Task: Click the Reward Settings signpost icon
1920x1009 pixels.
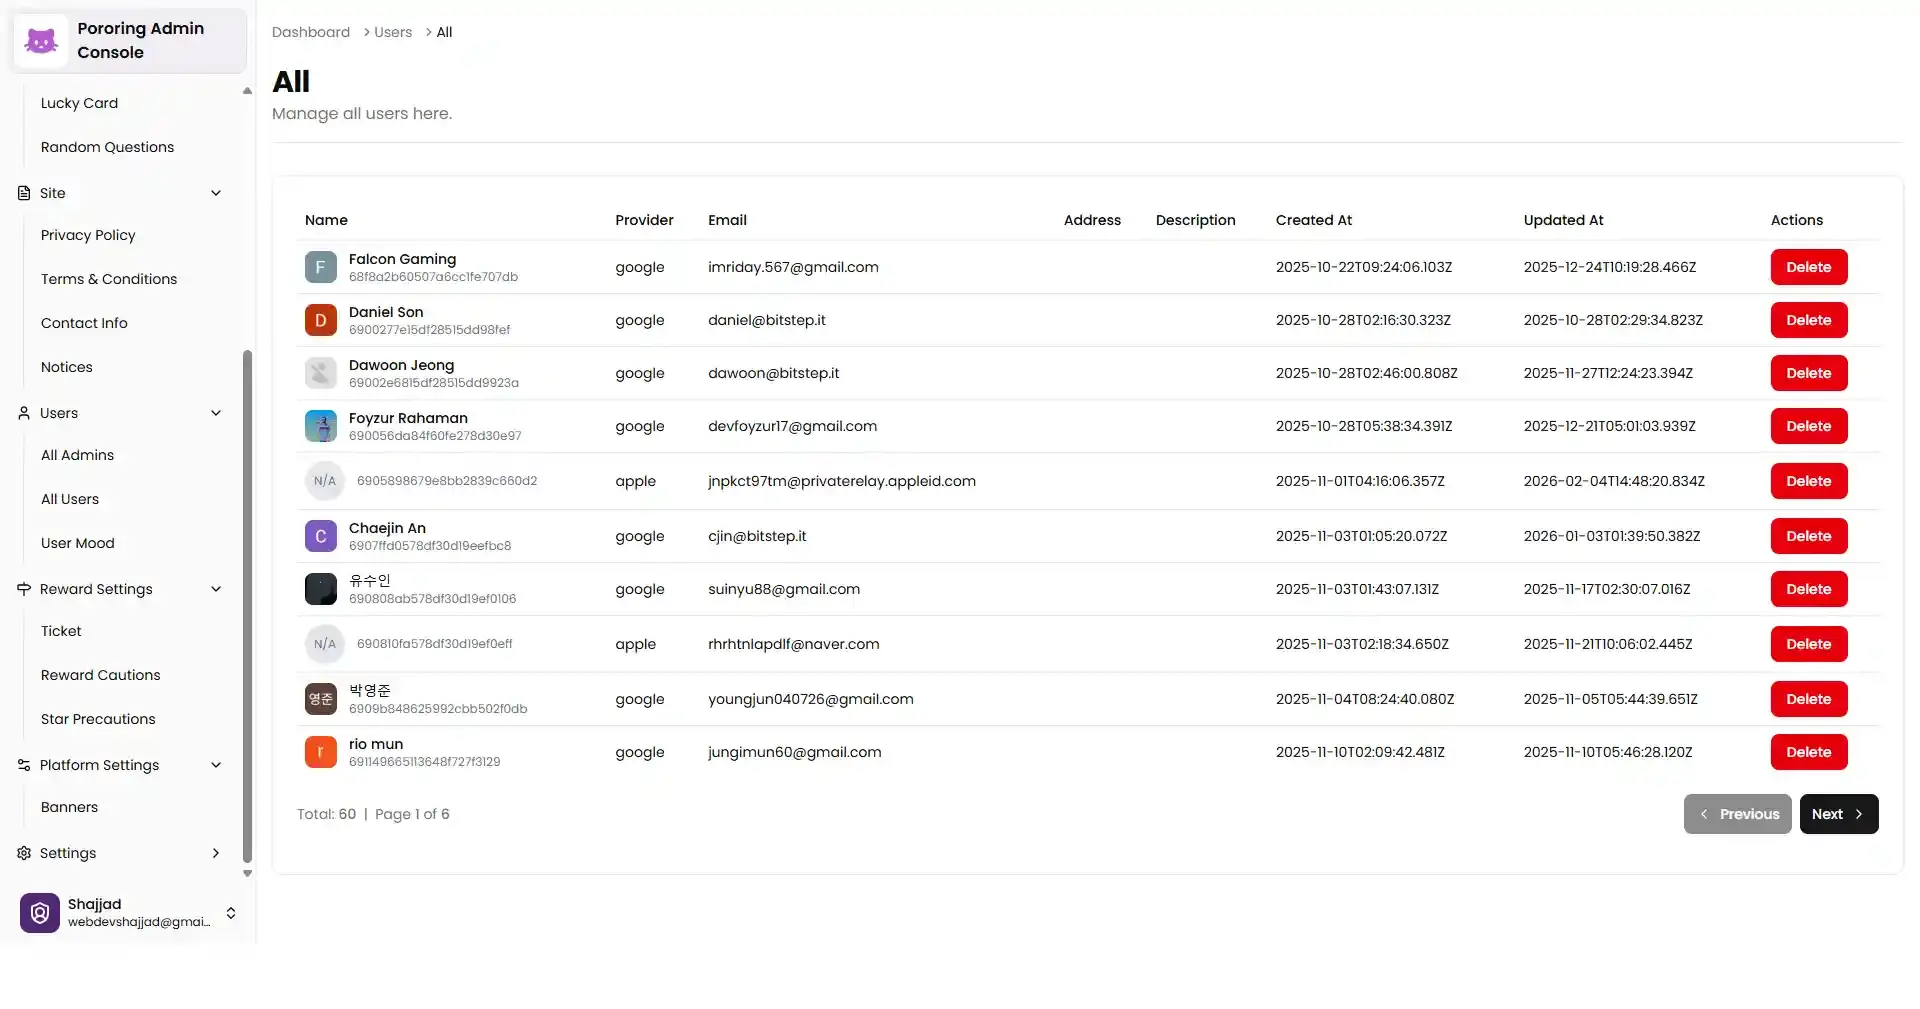Action: 24,589
